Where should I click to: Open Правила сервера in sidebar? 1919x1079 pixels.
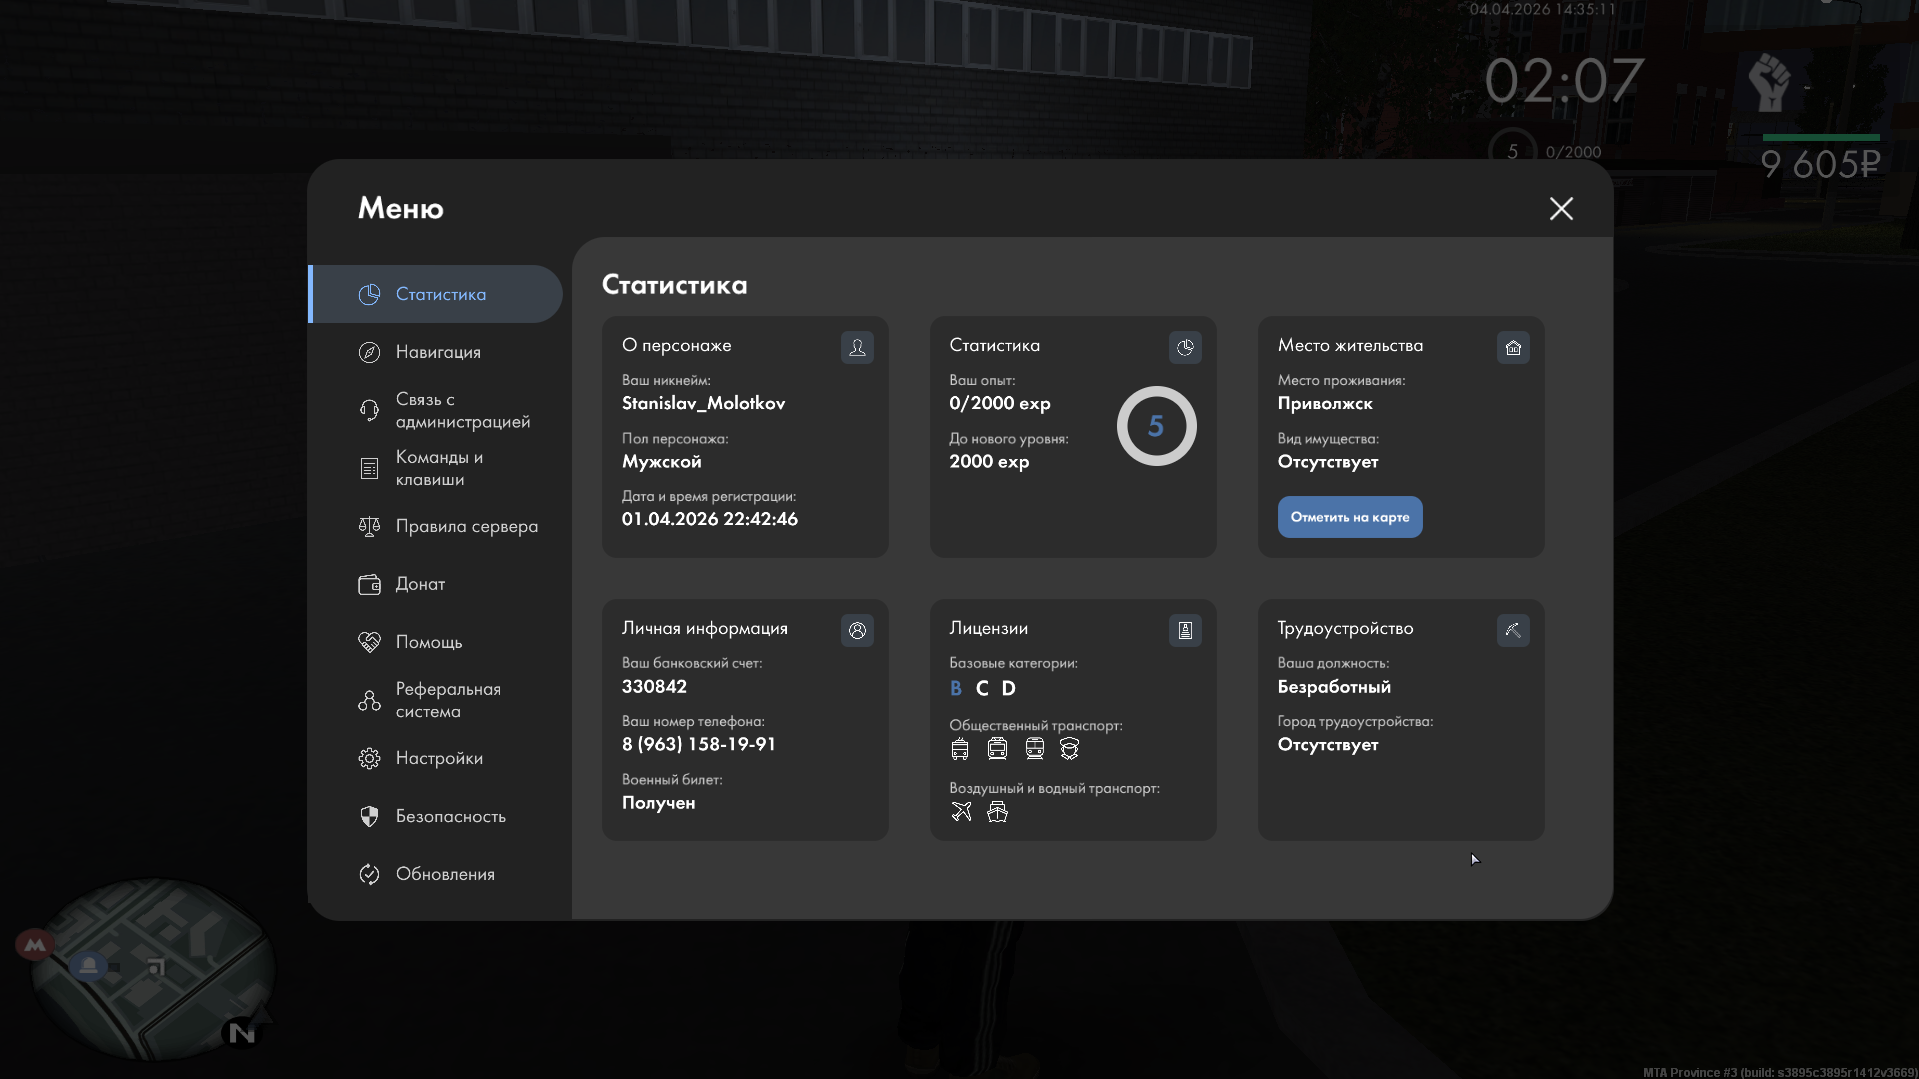point(465,526)
